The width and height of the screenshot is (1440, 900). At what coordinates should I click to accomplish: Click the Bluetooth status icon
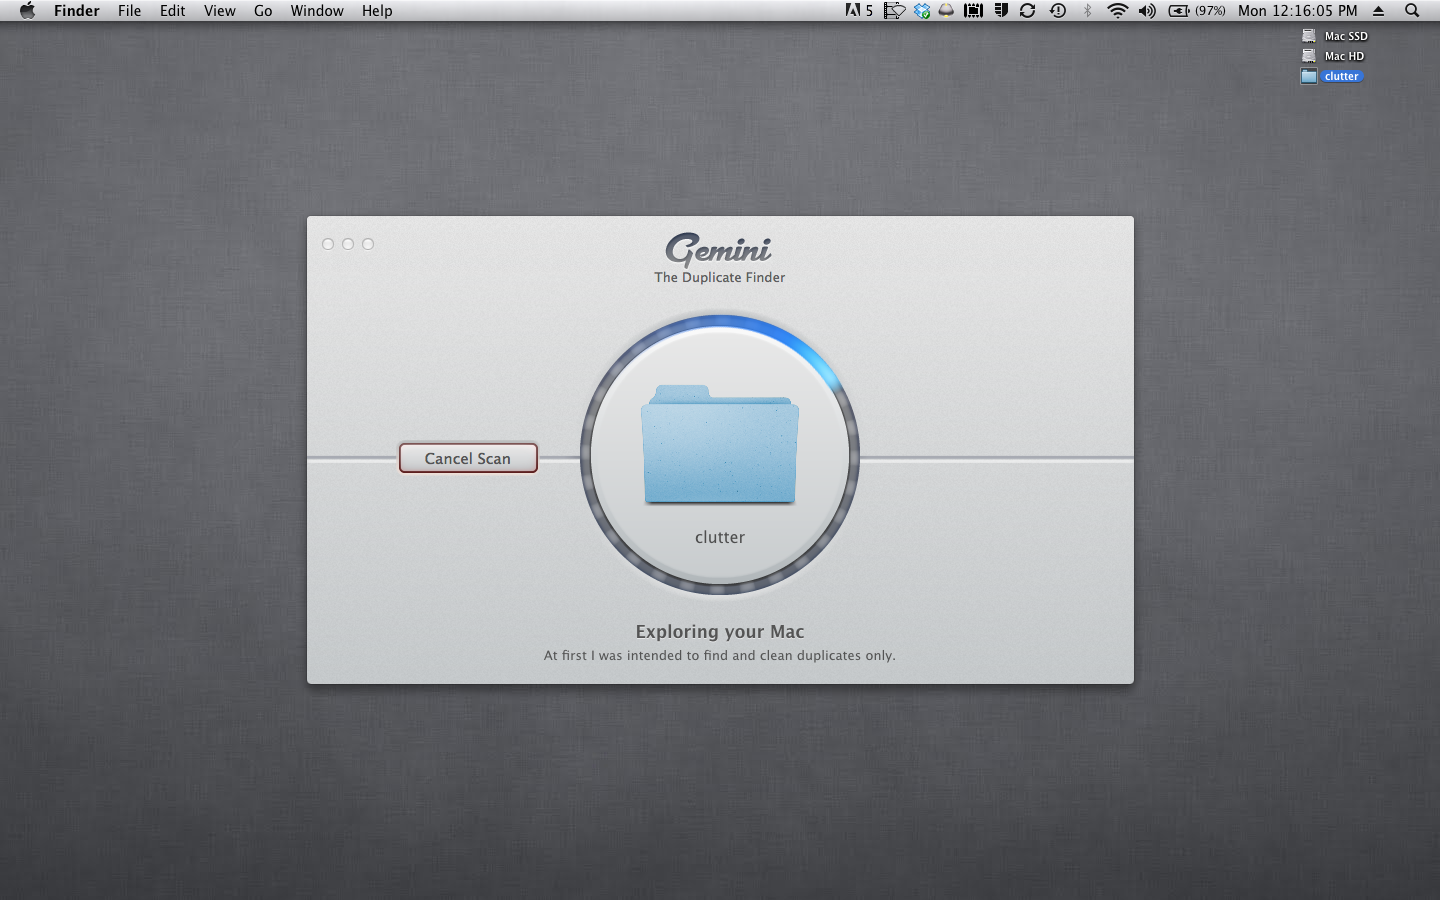click(x=1088, y=11)
